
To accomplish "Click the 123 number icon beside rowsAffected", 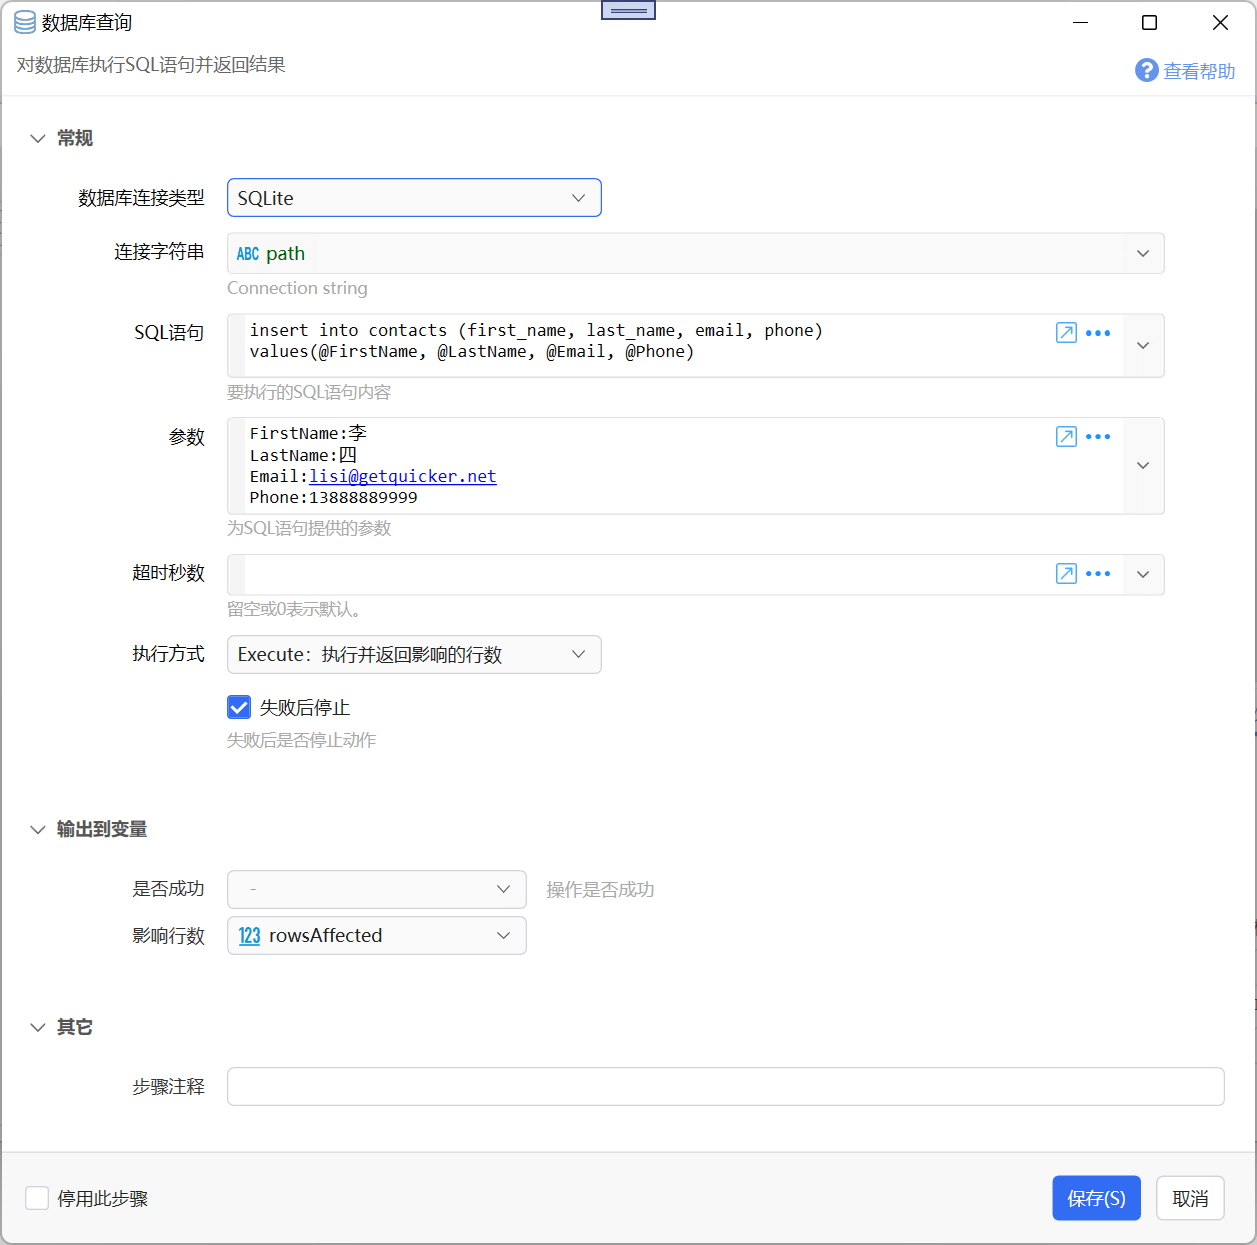I will [x=249, y=936].
